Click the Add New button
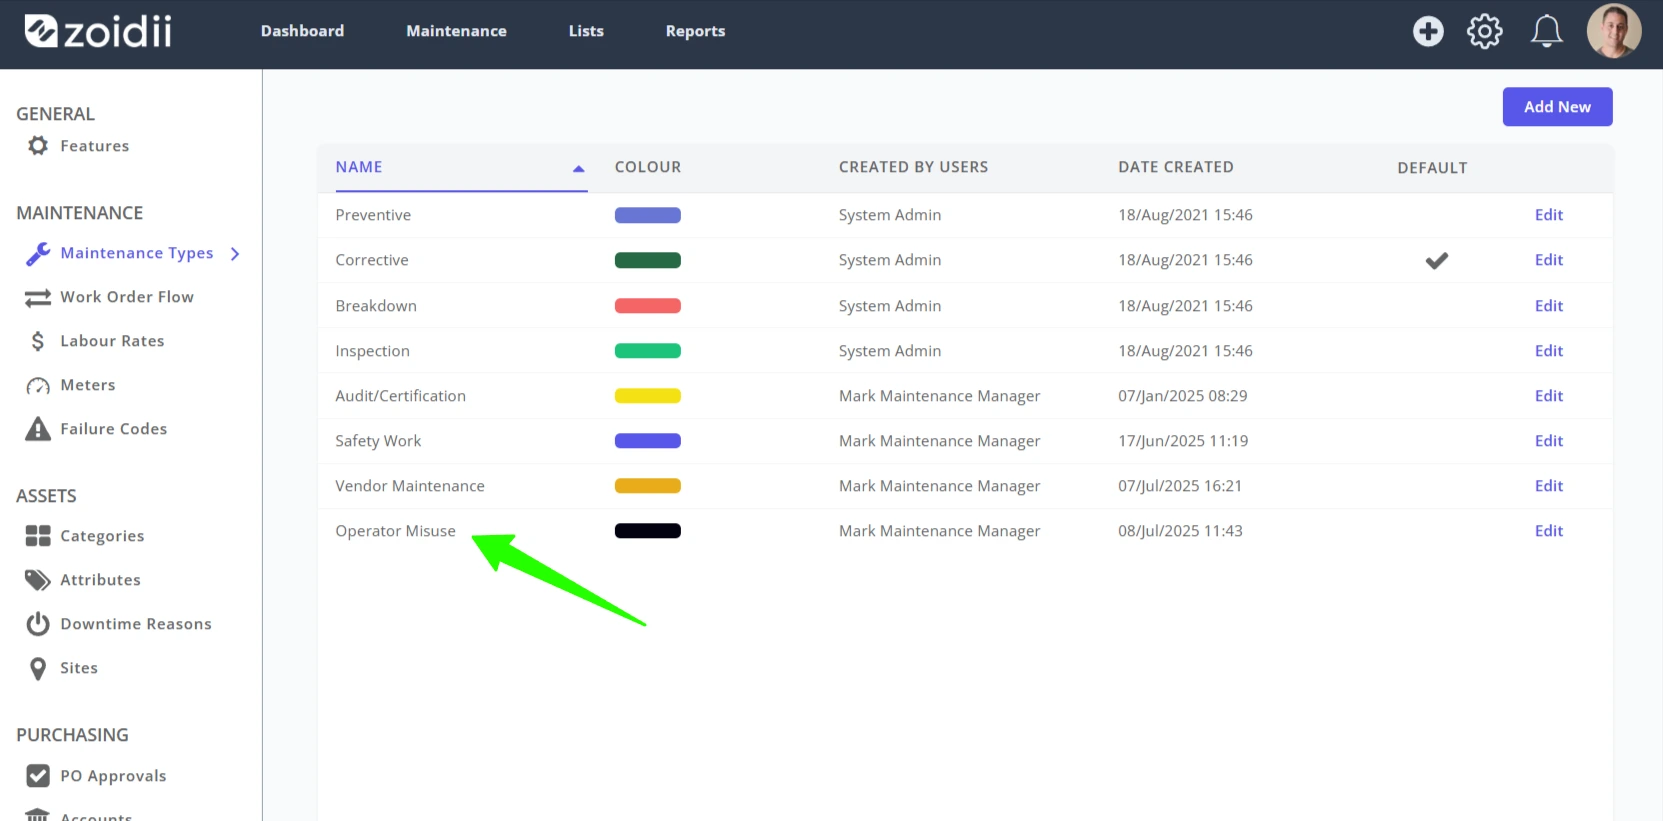Image resolution: width=1663 pixels, height=821 pixels. [x=1557, y=107]
